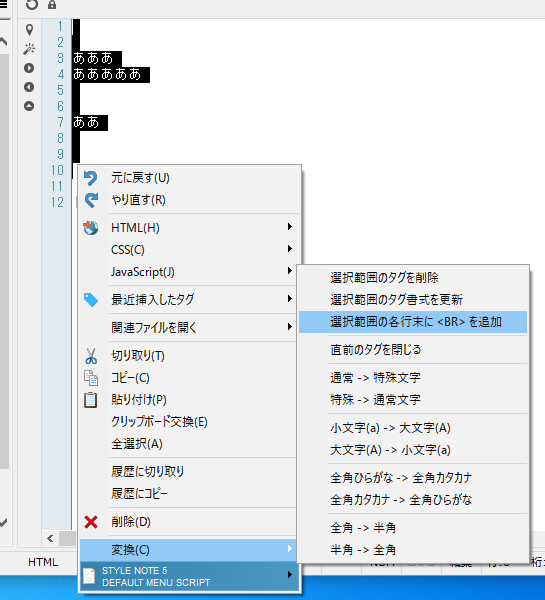Choose 選択範囲のタグ書式を更新 in submenu

[413, 300]
